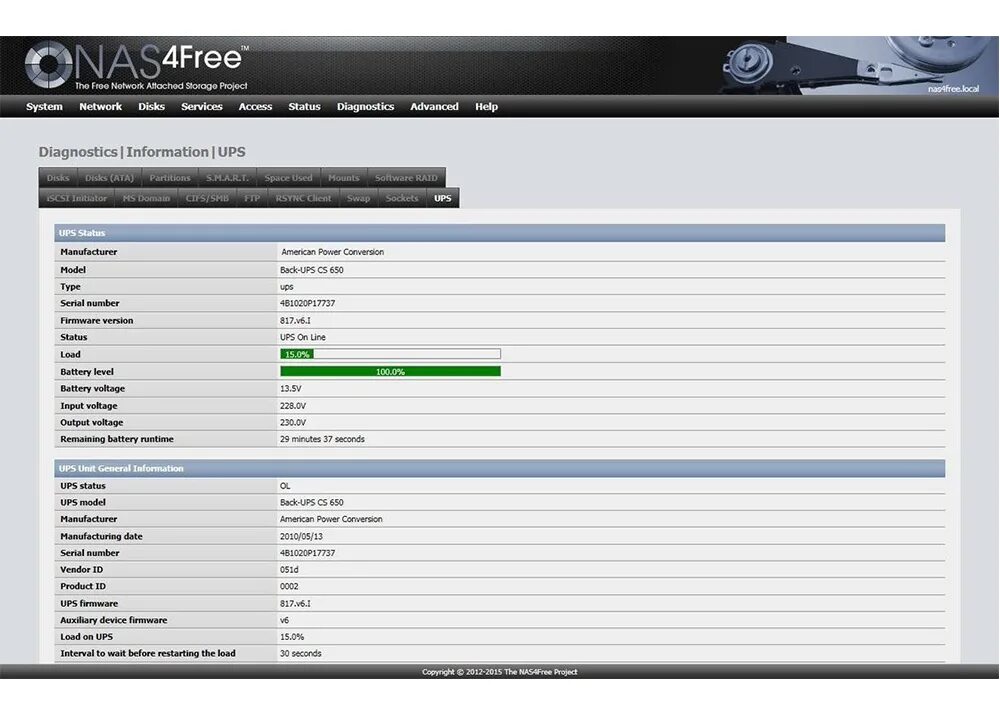Click the Type value 'ups'
The image size is (1000, 714).
(x=286, y=287)
